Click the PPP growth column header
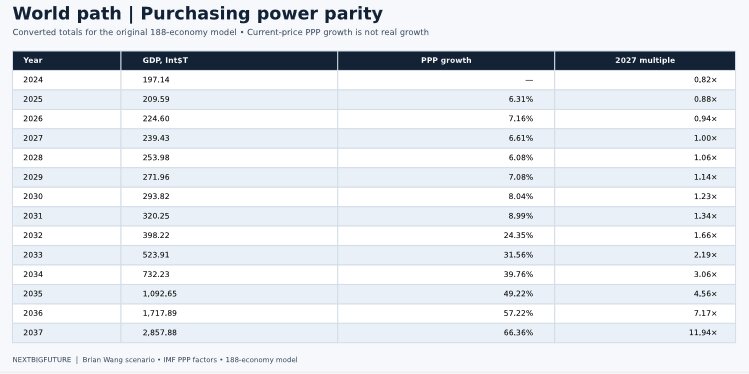 click(446, 61)
